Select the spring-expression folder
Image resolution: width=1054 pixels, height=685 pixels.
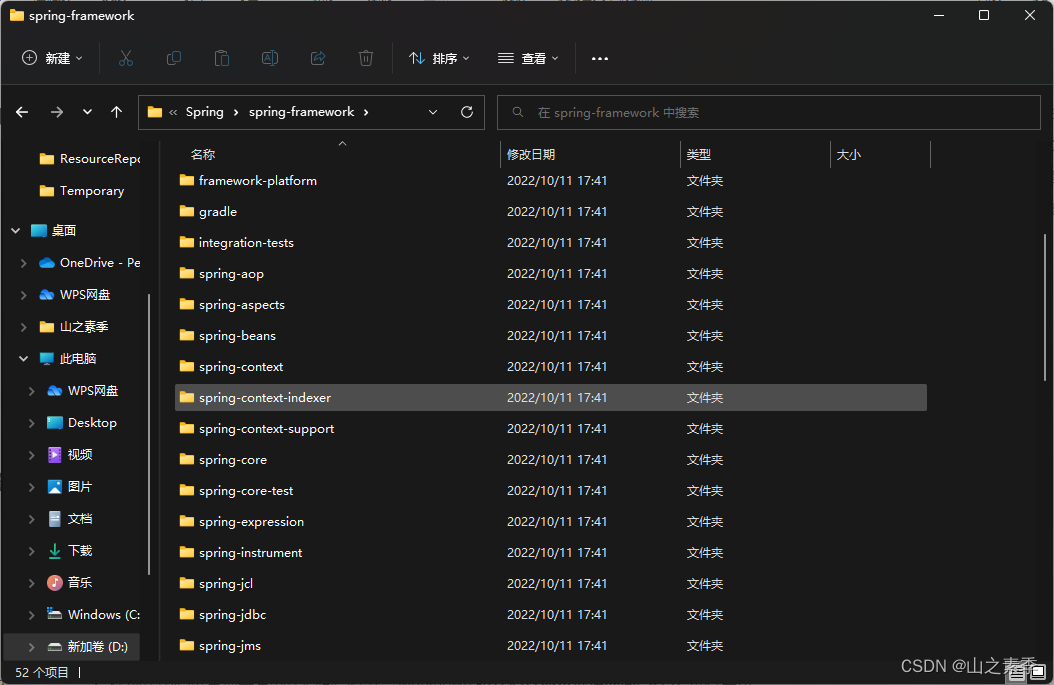coord(551,522)
